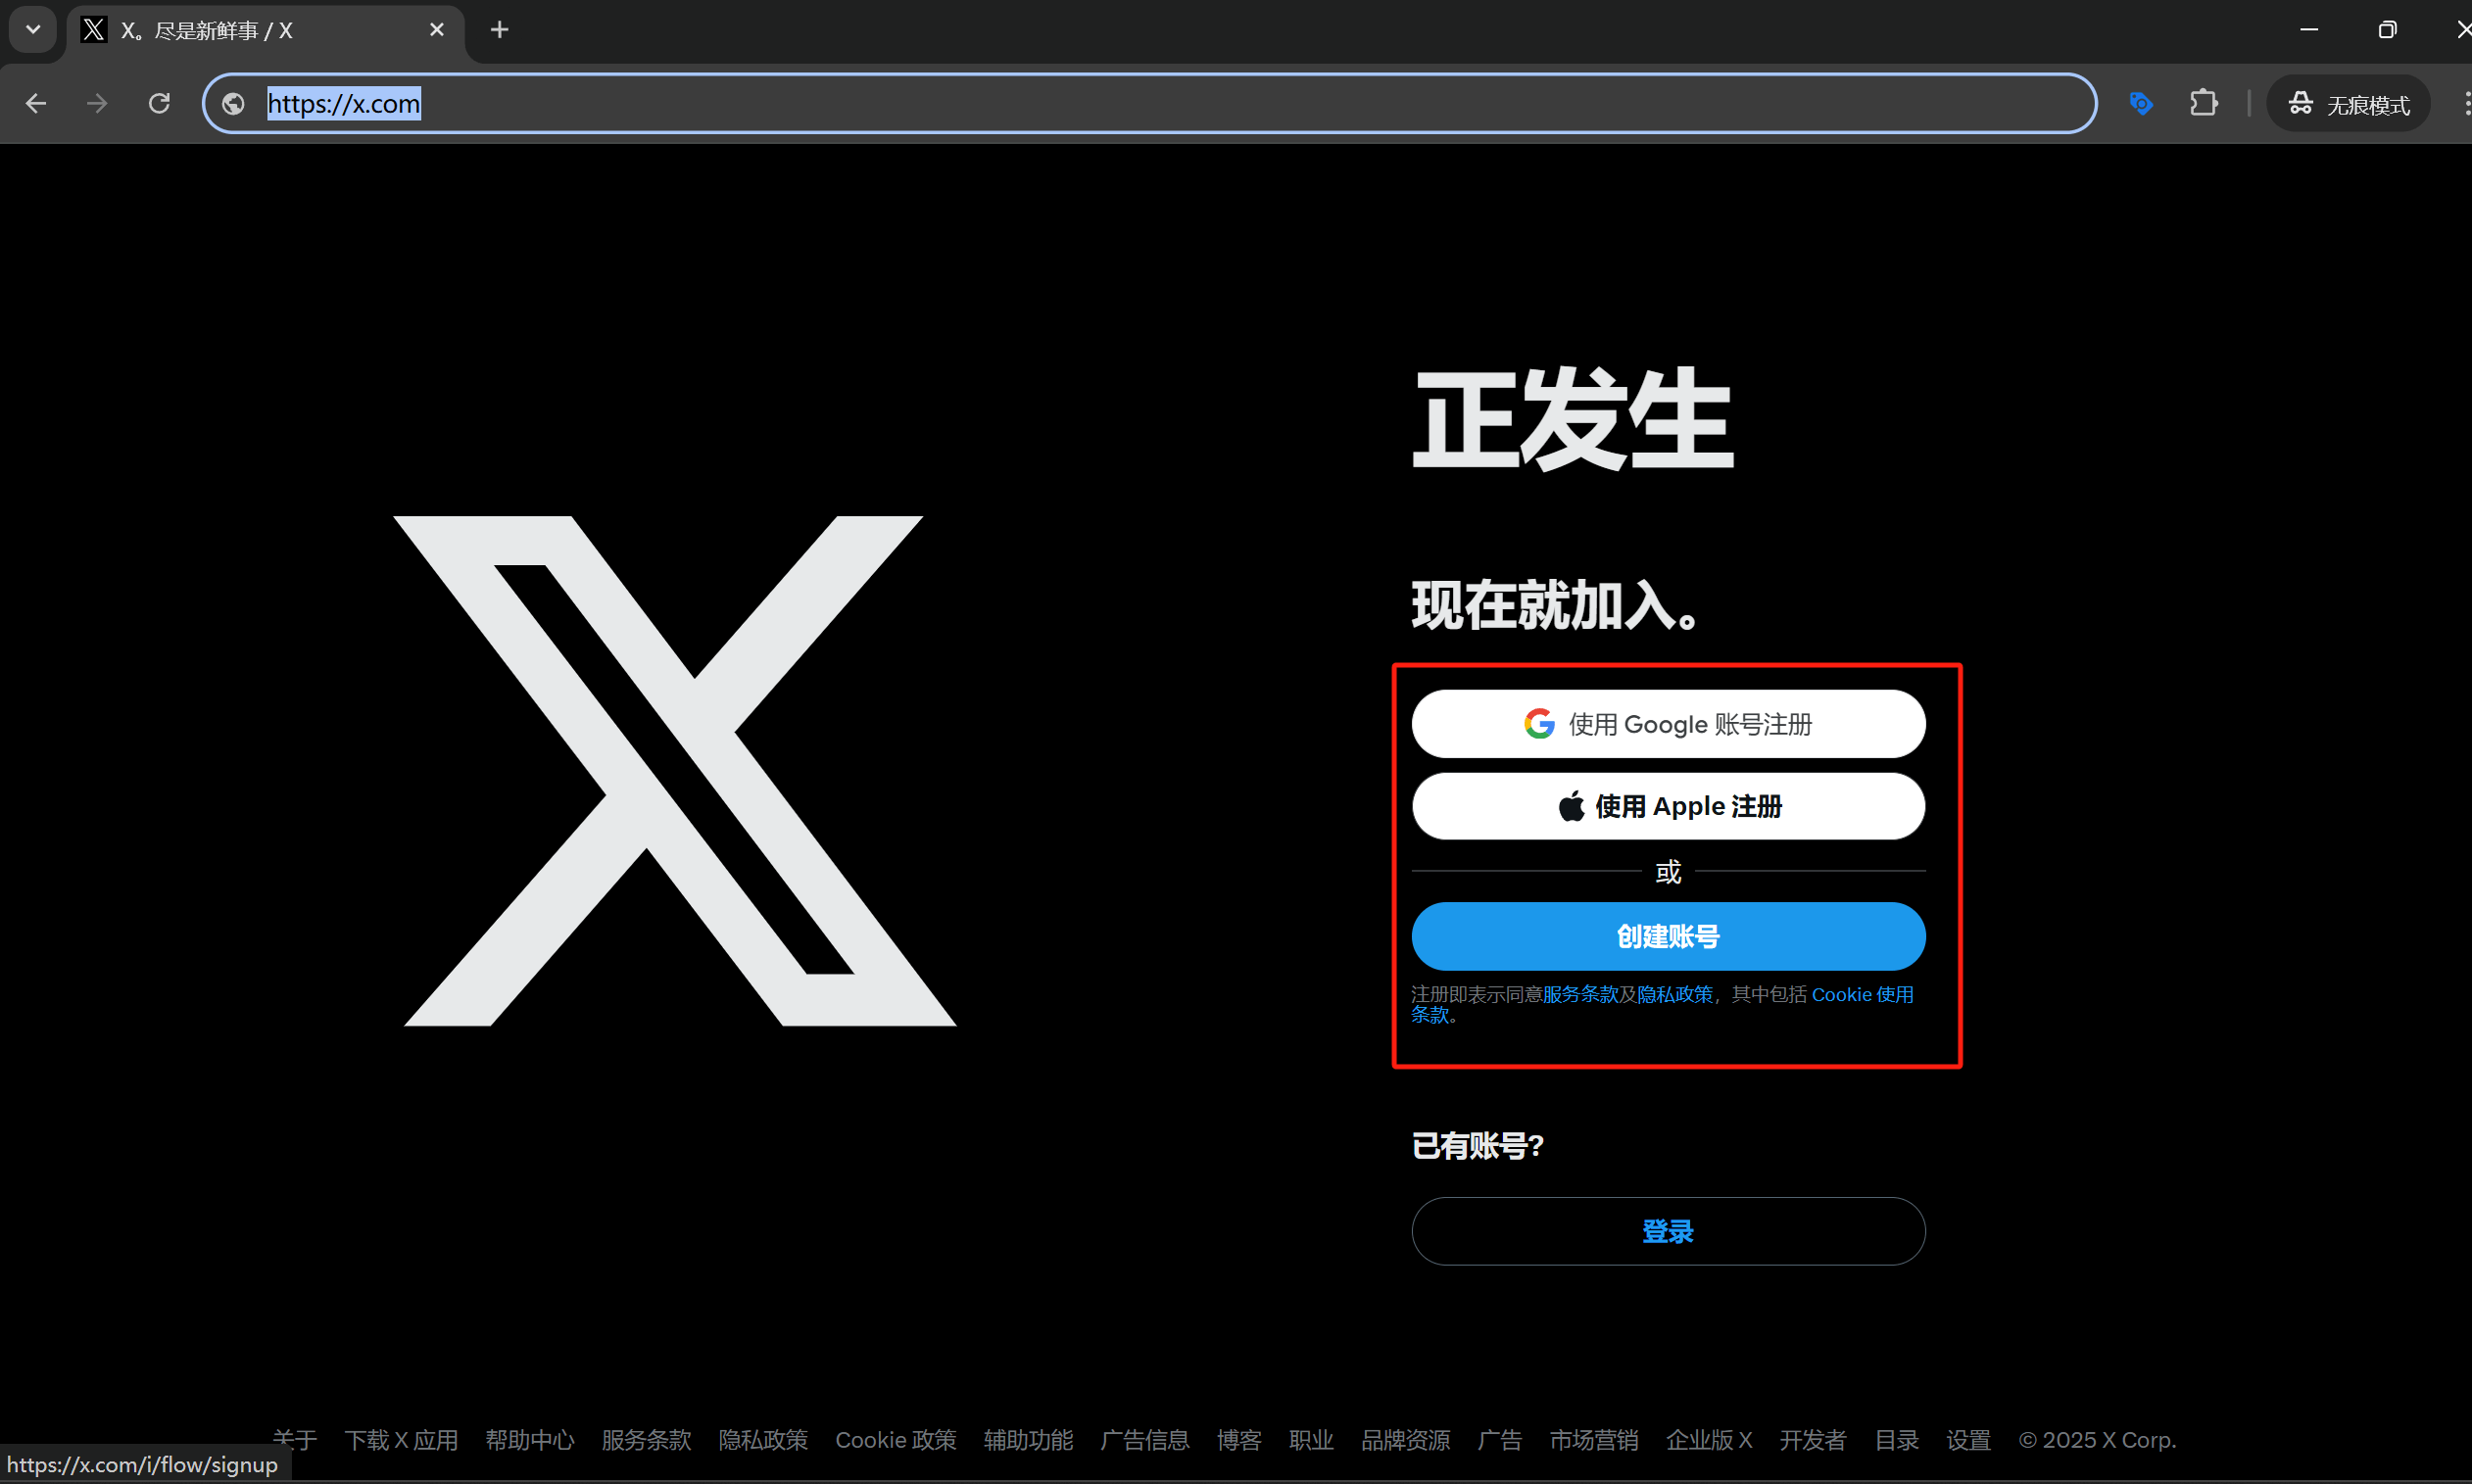The image size is (2472, 1484).
Task: Open site information via the globe icon
Action: (232, 103)
